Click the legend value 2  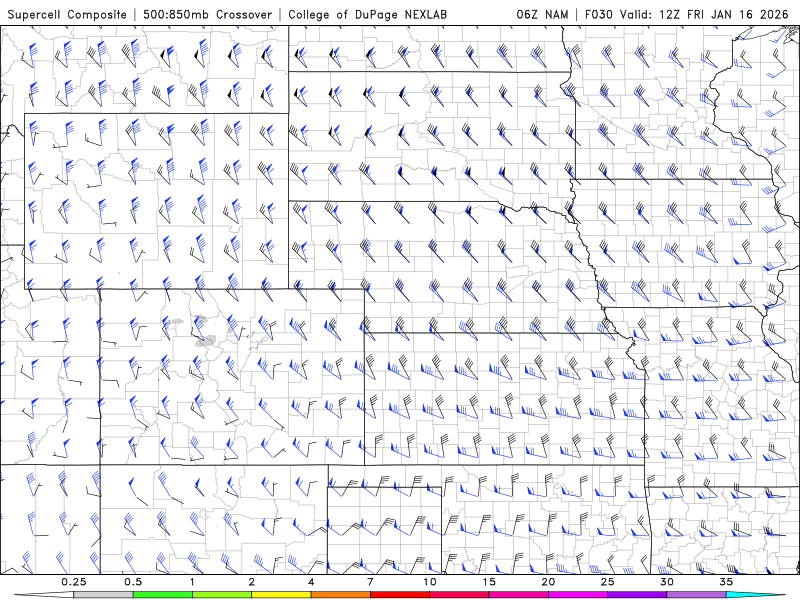[x=252, y=582]
